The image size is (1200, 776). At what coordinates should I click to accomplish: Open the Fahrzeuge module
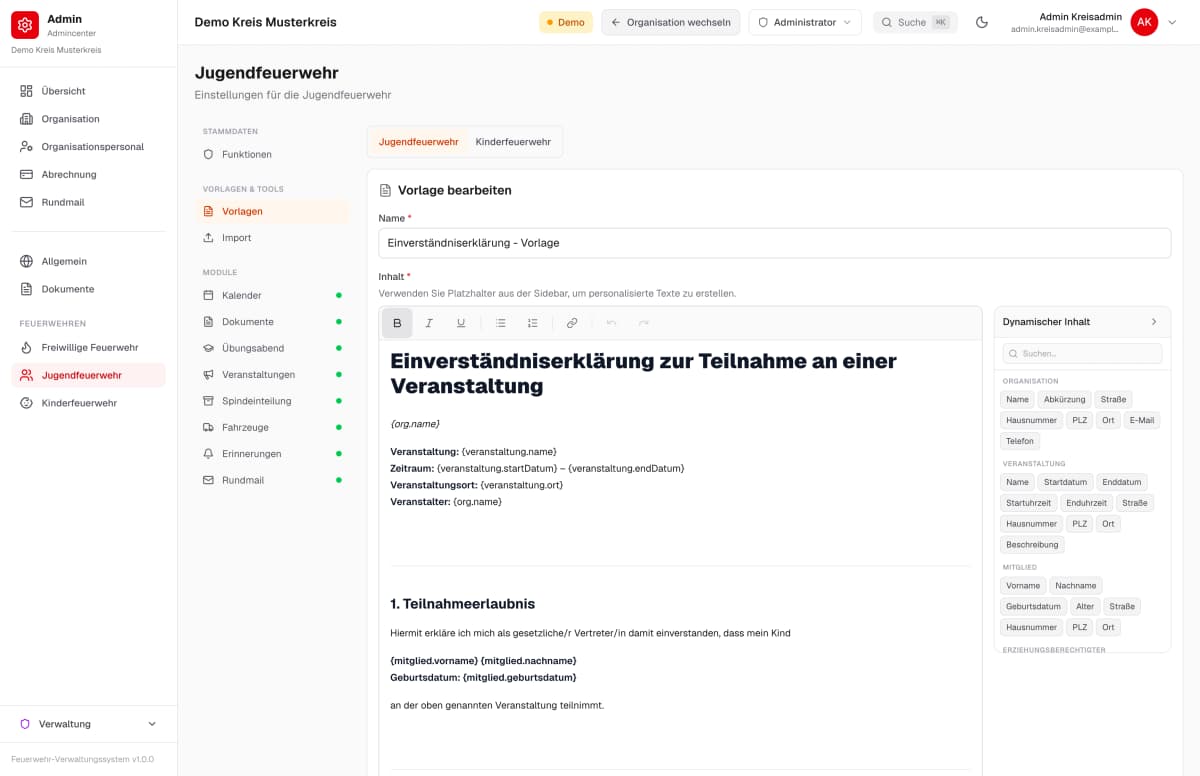coord(272,427)
